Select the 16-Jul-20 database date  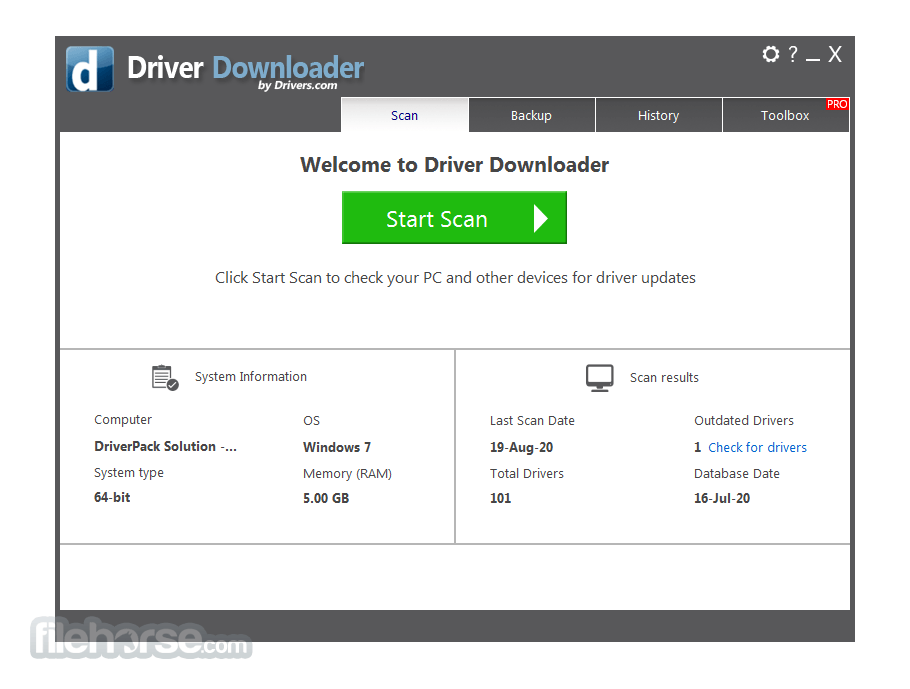(722, 499)
